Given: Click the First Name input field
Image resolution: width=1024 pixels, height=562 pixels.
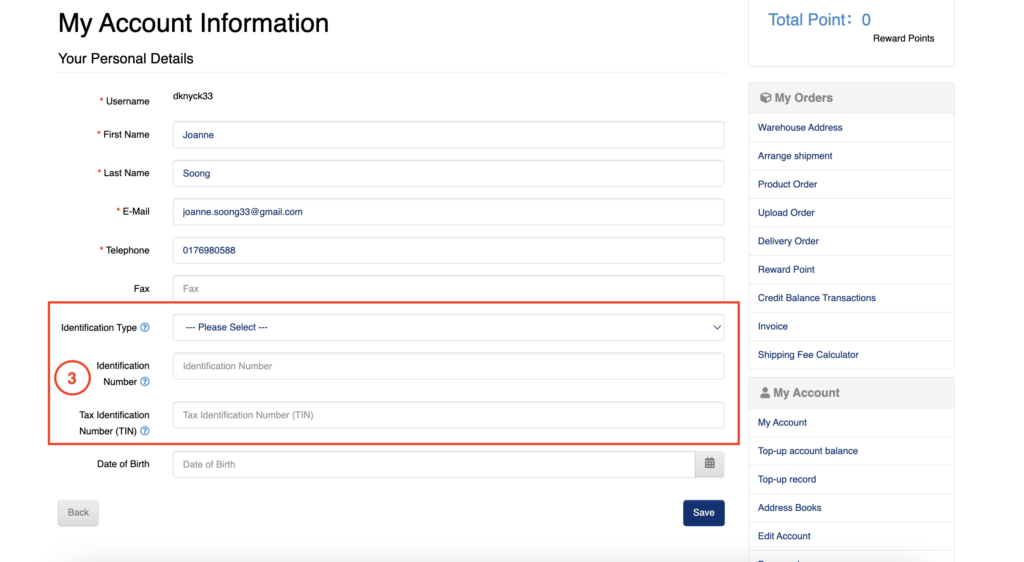Looking at the screenshot, I should pyautogui.click(x=448, y=135).
